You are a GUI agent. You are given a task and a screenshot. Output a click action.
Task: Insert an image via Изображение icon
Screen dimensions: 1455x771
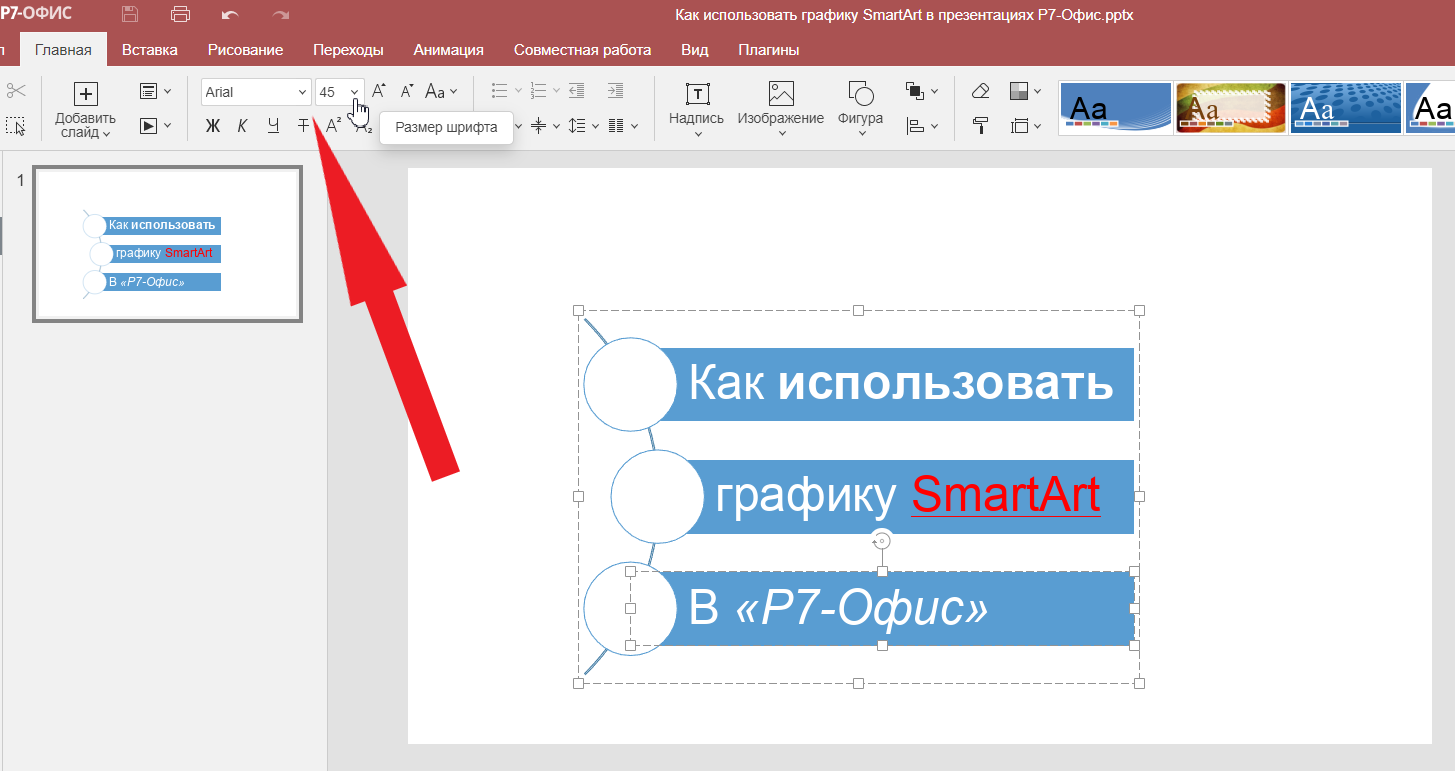[x=781, y=94]
